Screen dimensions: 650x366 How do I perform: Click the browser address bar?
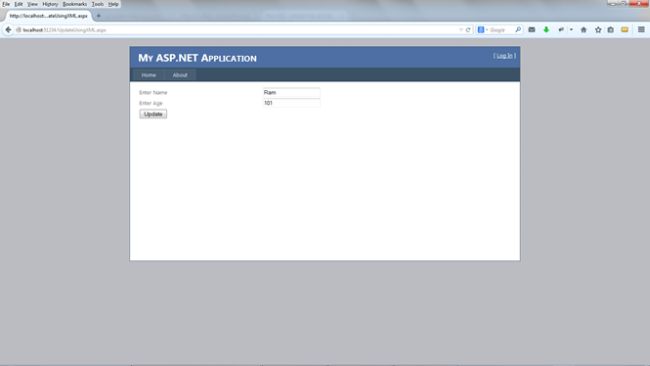(x=240, y=30)
